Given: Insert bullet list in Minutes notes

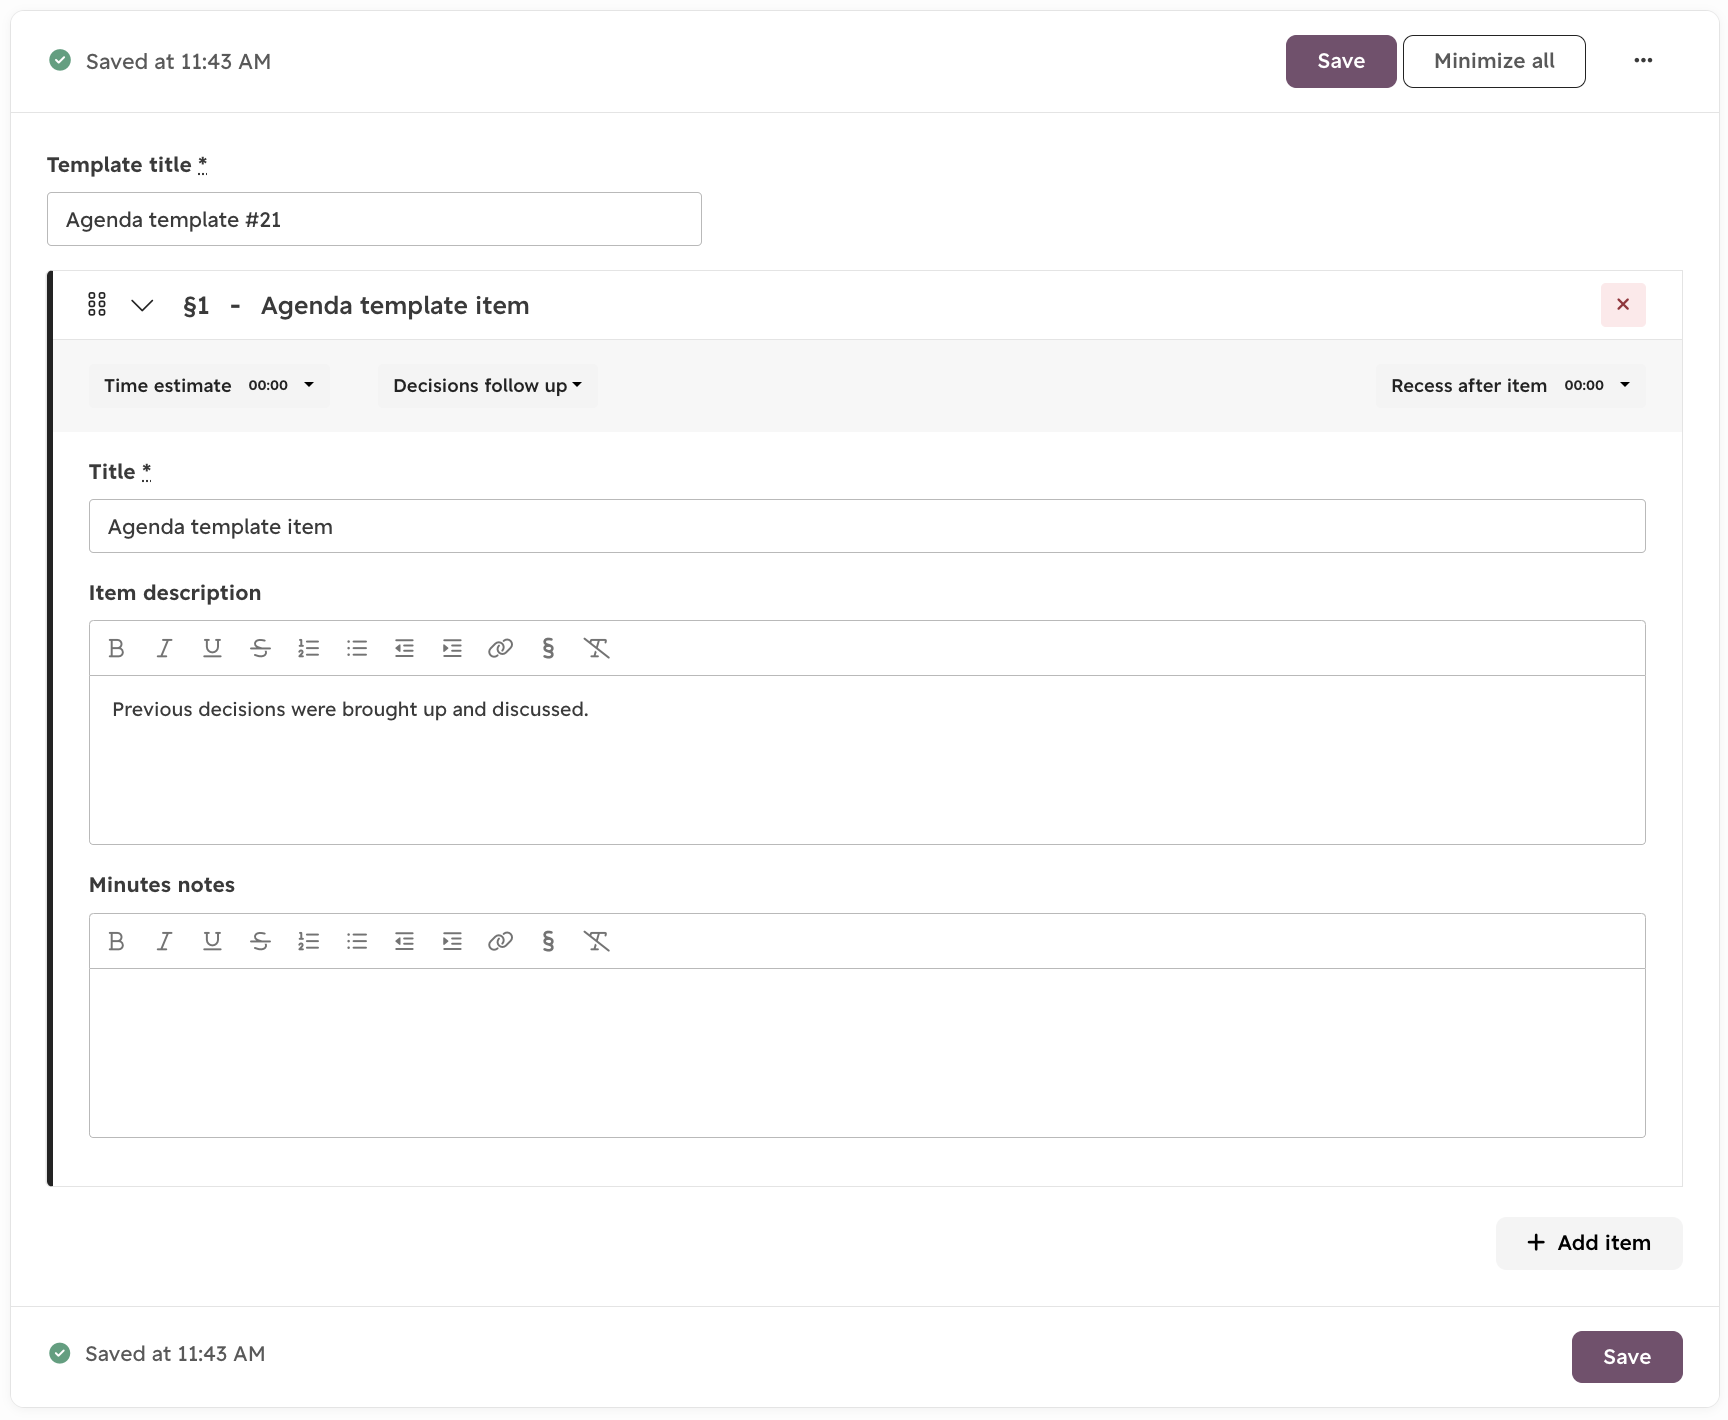Looking at the screenshot, I should [x=356, y=941].
